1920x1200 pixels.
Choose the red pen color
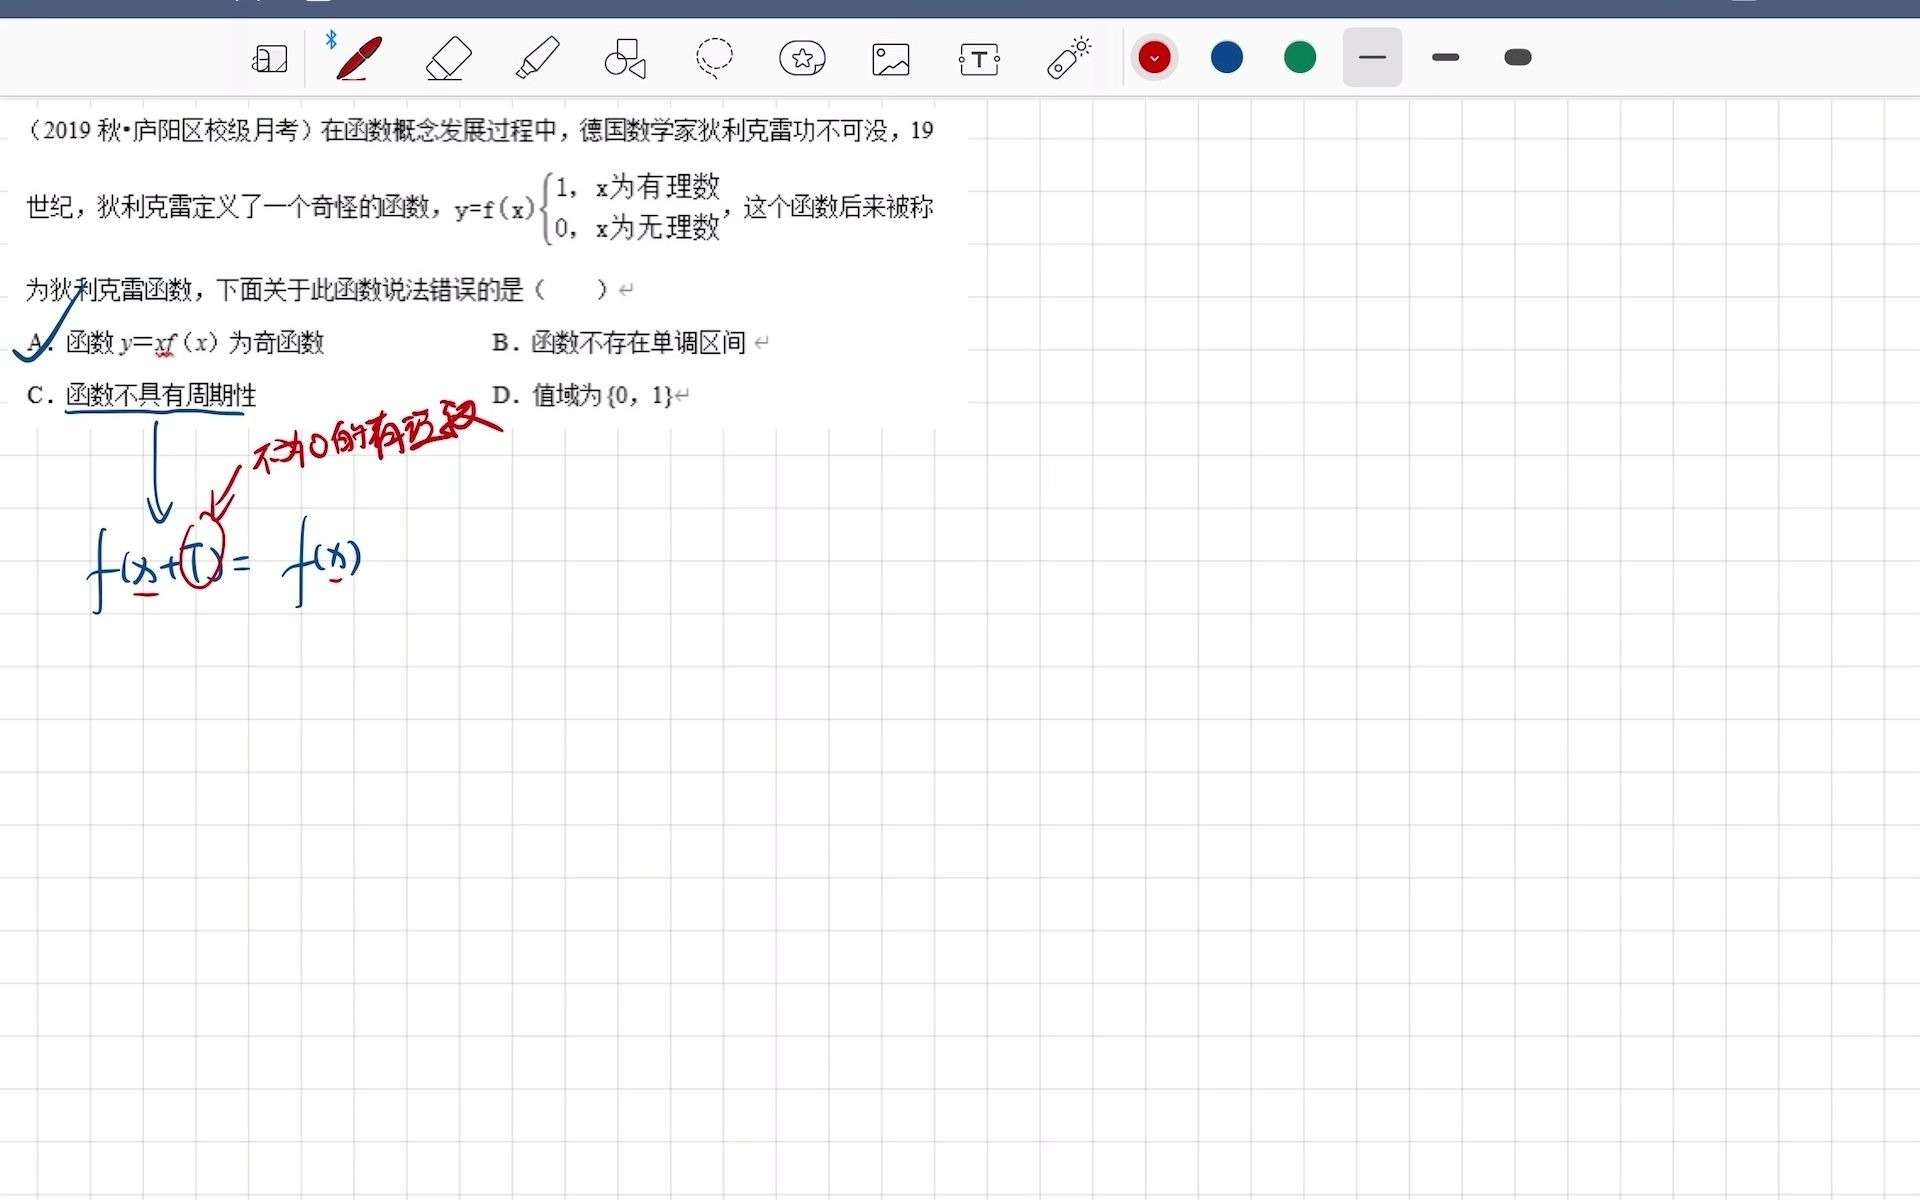1154,58
